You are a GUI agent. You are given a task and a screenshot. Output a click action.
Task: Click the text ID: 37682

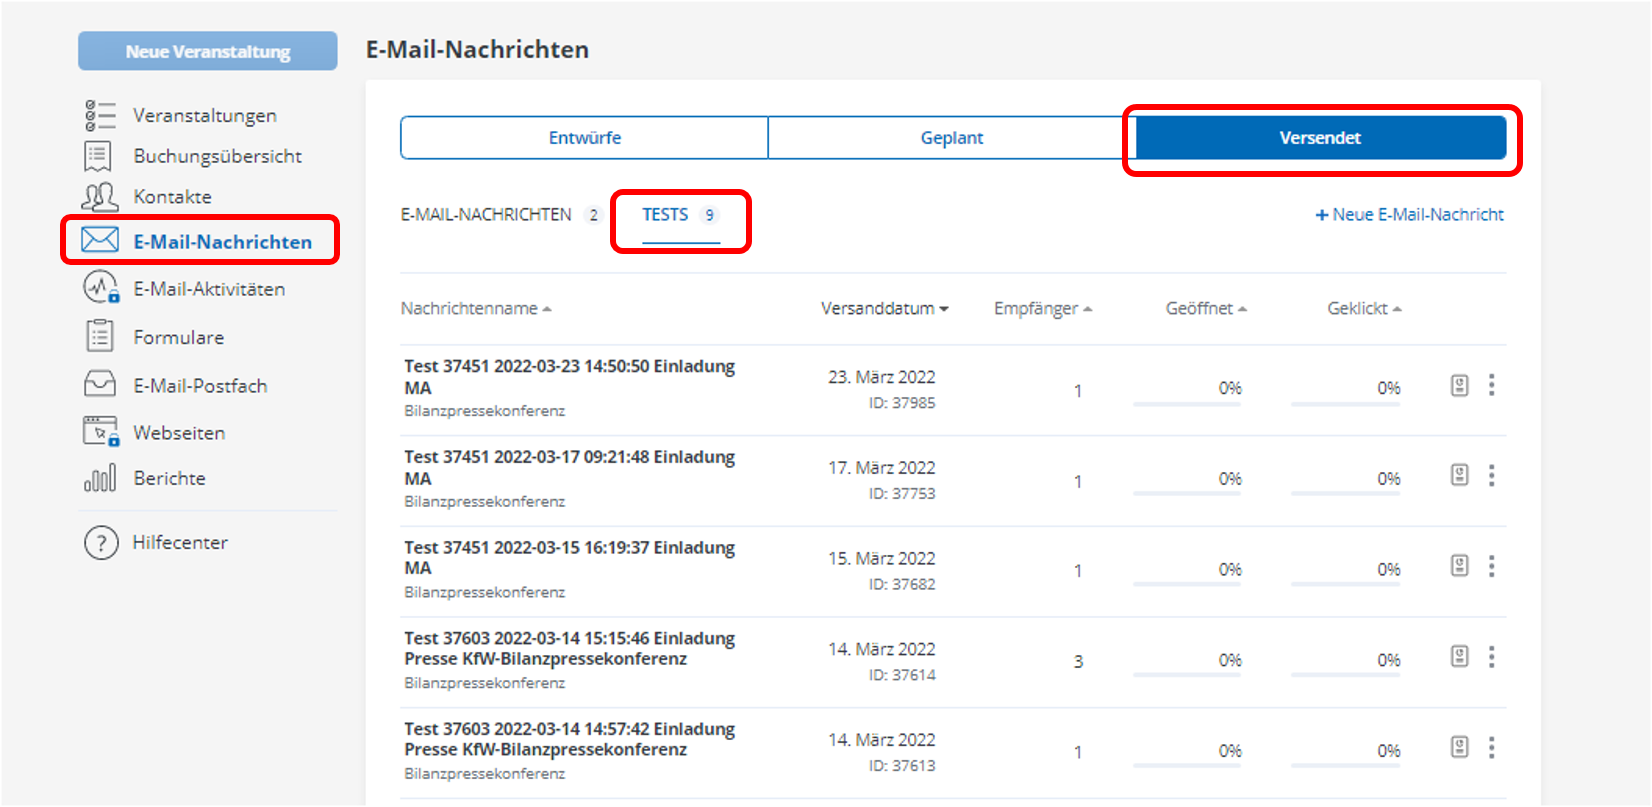point(902,584)
